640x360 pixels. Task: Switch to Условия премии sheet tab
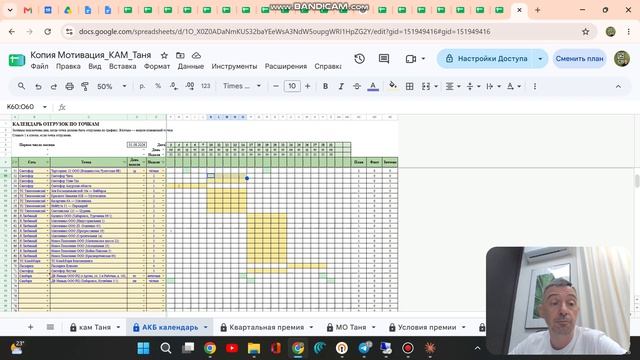coord(427,327)
